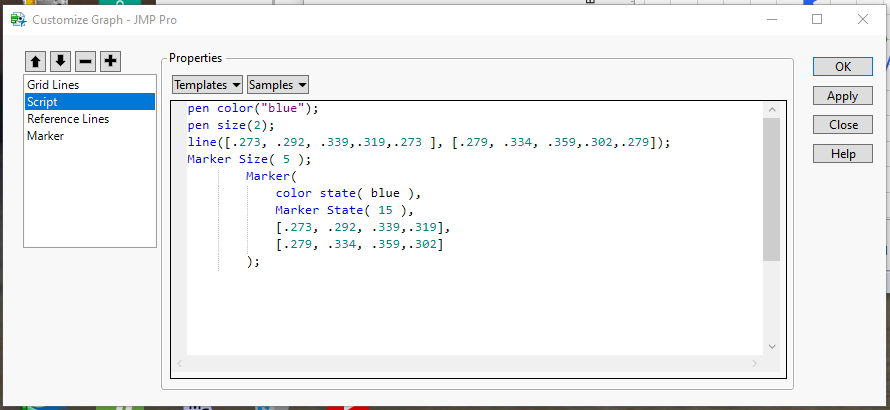
Task: Click the closing ); line of Marker
Action: (x=253, y=262)
